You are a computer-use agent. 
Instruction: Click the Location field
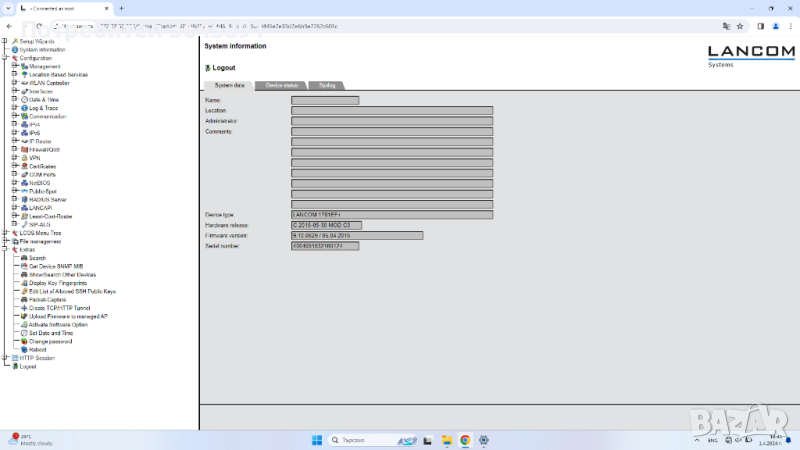click(x=392, y=111)
